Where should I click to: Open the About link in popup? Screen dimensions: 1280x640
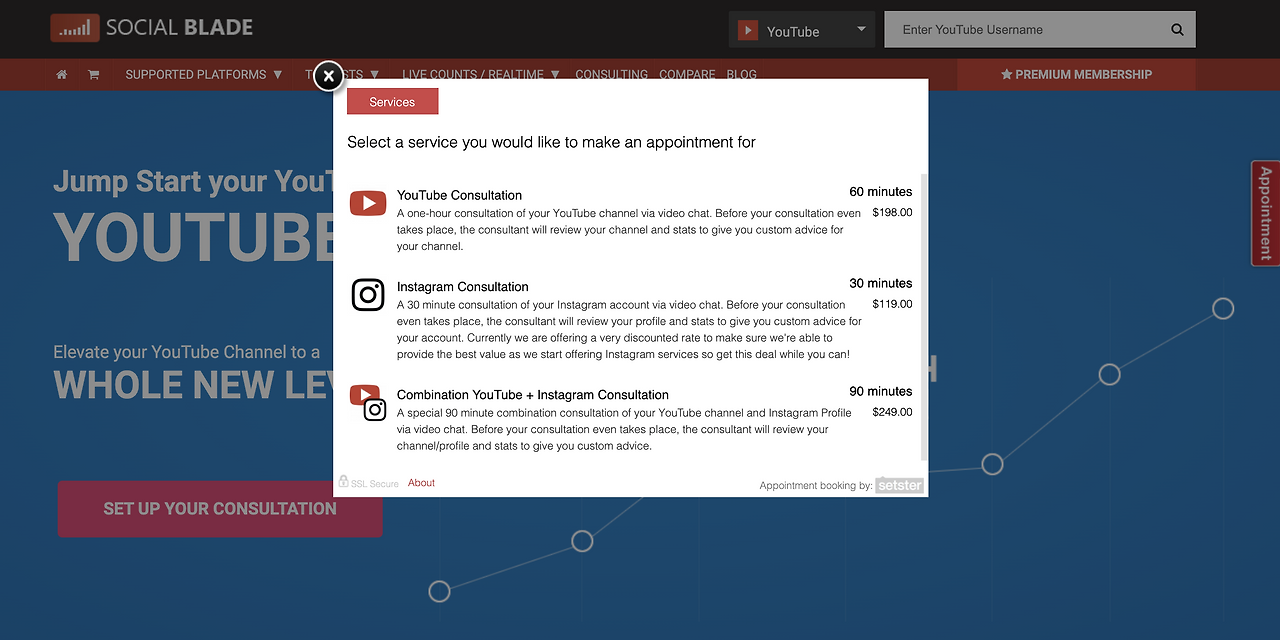[421, 482]
